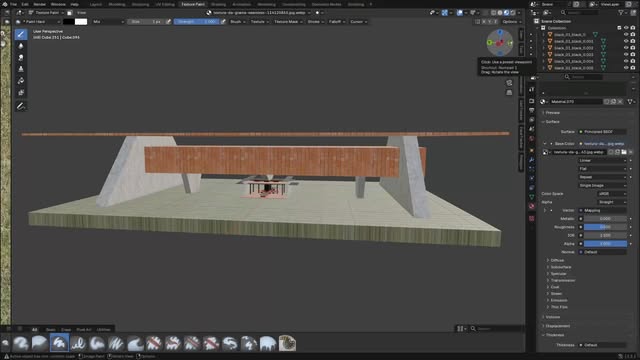
Task: Open the File menu
Action: click(x=13, y=4)
